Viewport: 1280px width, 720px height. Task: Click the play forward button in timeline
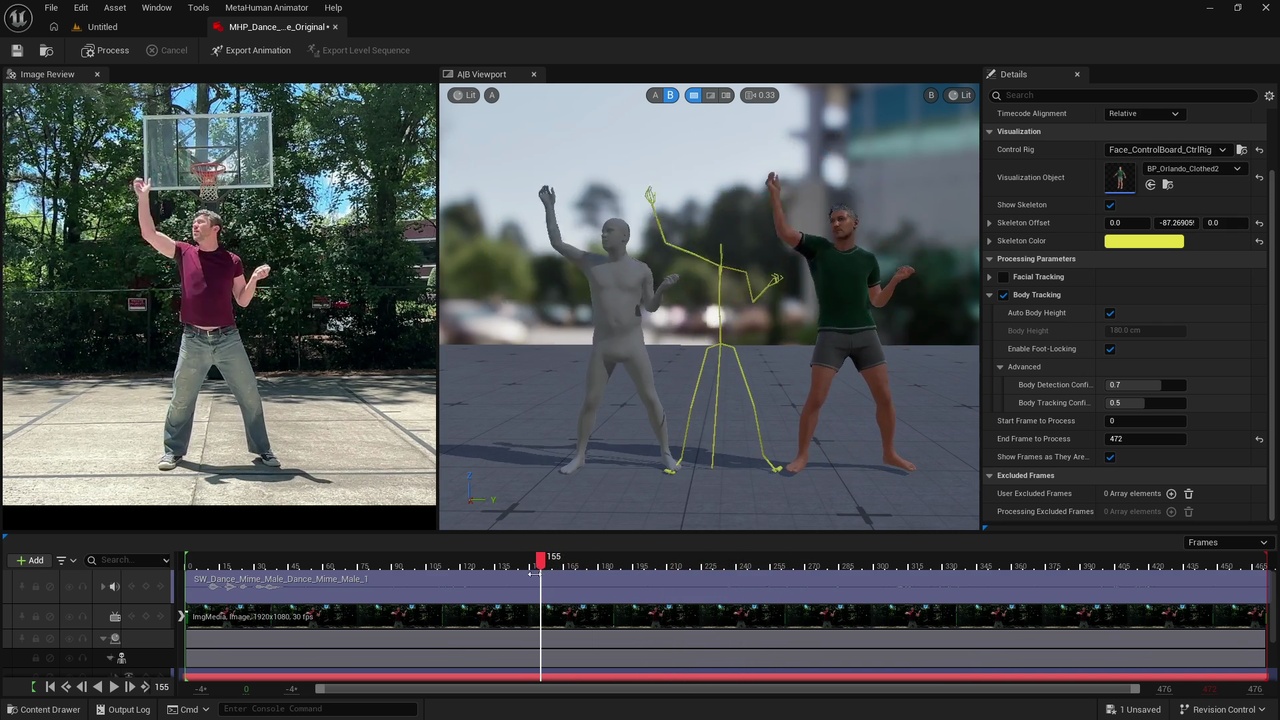pos(113,687)
